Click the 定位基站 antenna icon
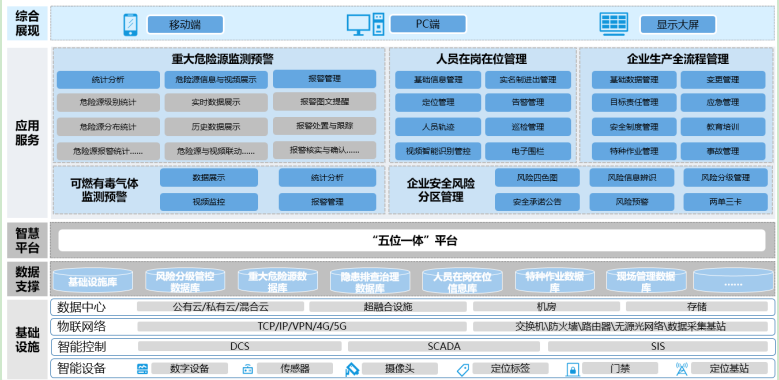 click(x=682, y=369)
